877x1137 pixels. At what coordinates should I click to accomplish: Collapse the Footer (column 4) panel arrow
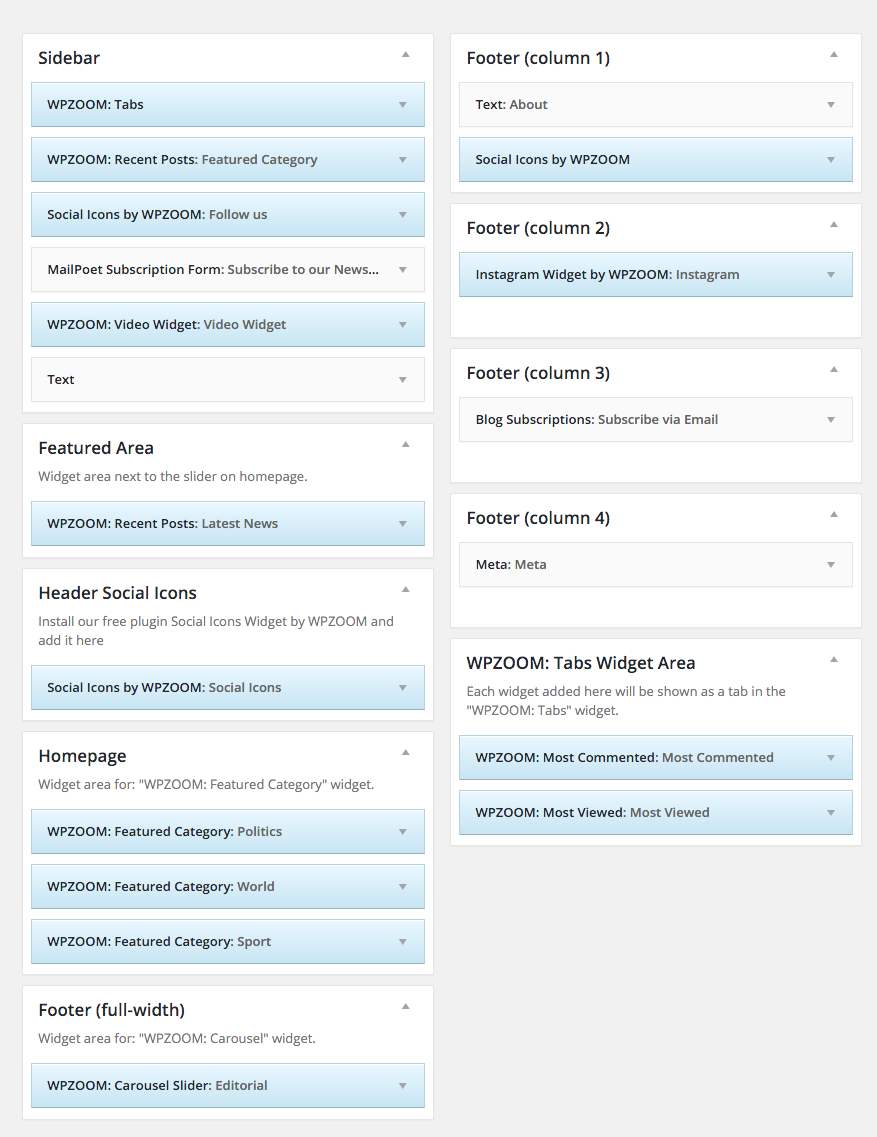(833, 515)
